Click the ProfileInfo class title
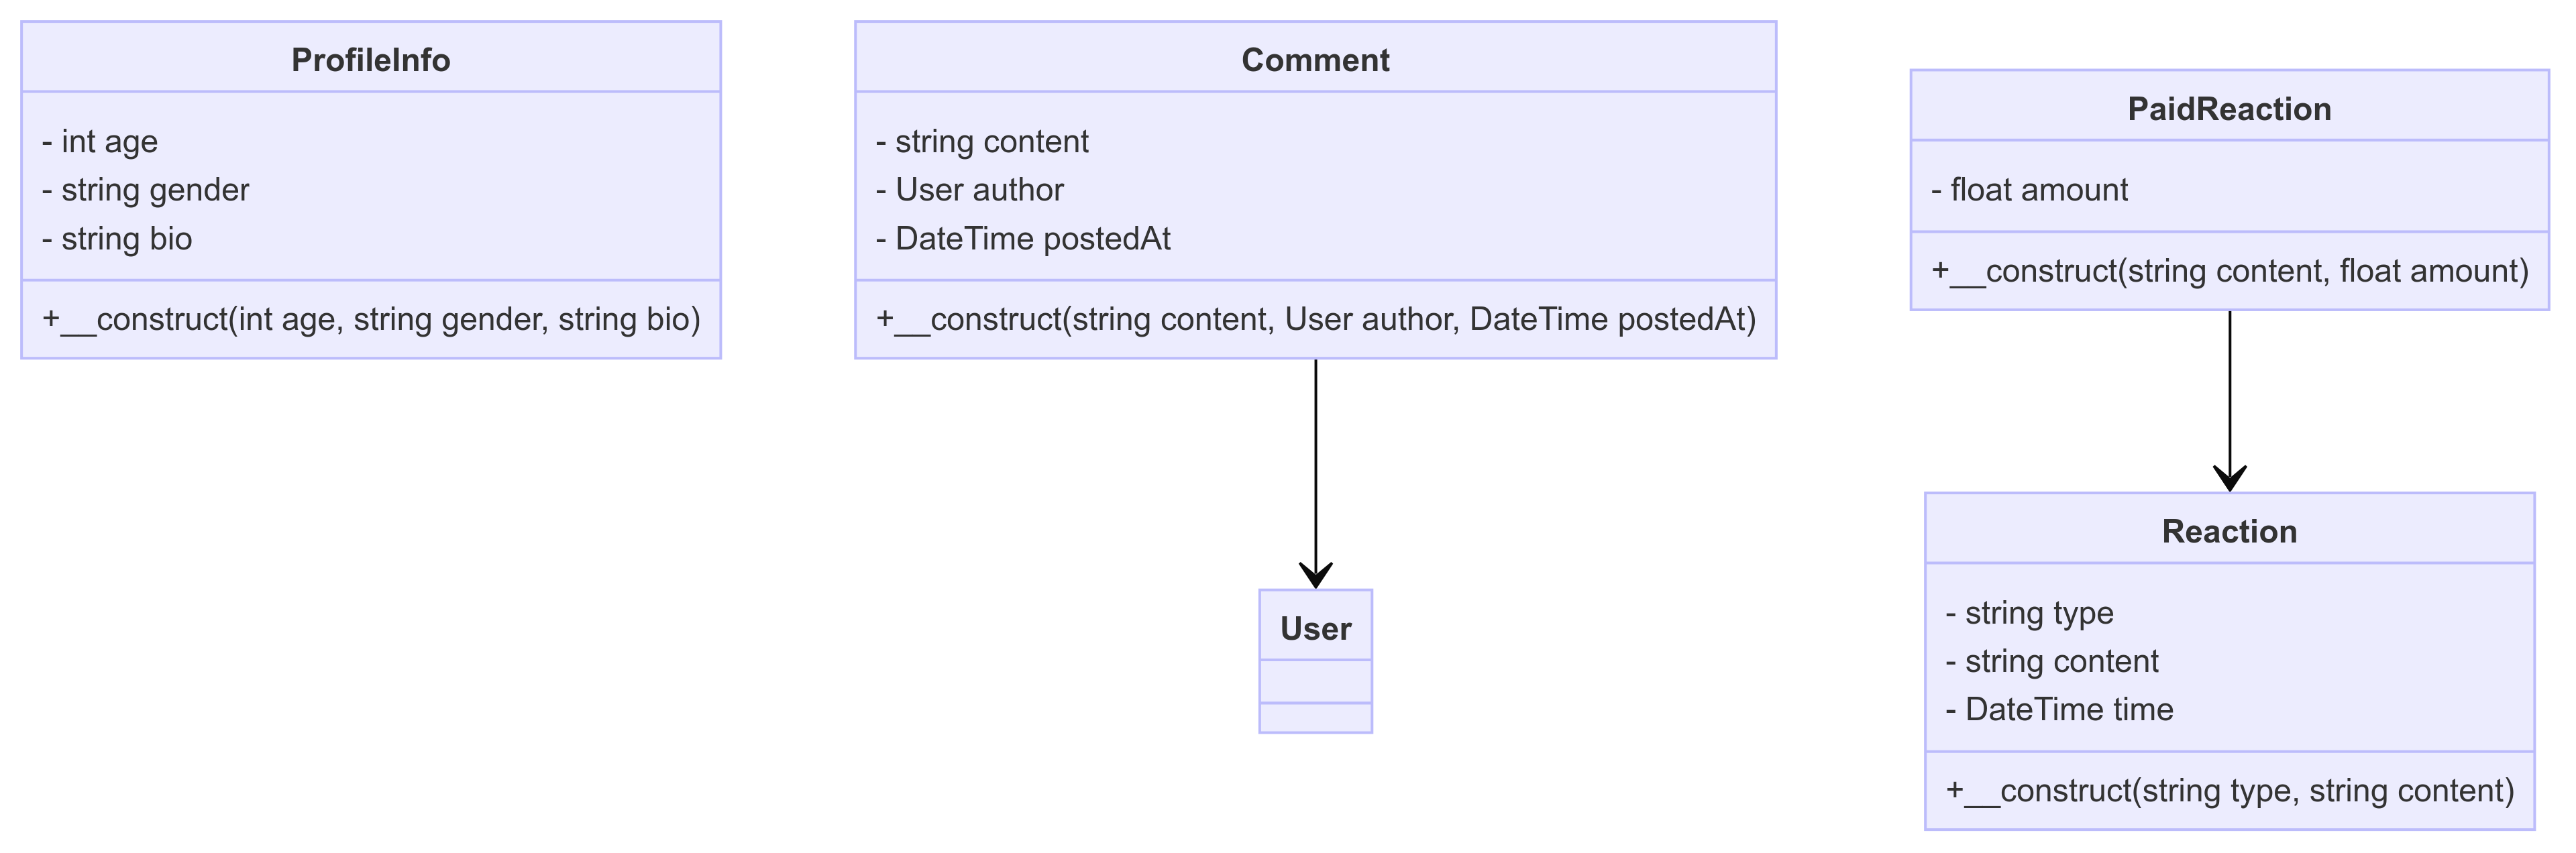Viewport: 2576px width, 853px height. click(x=370, y=60)
